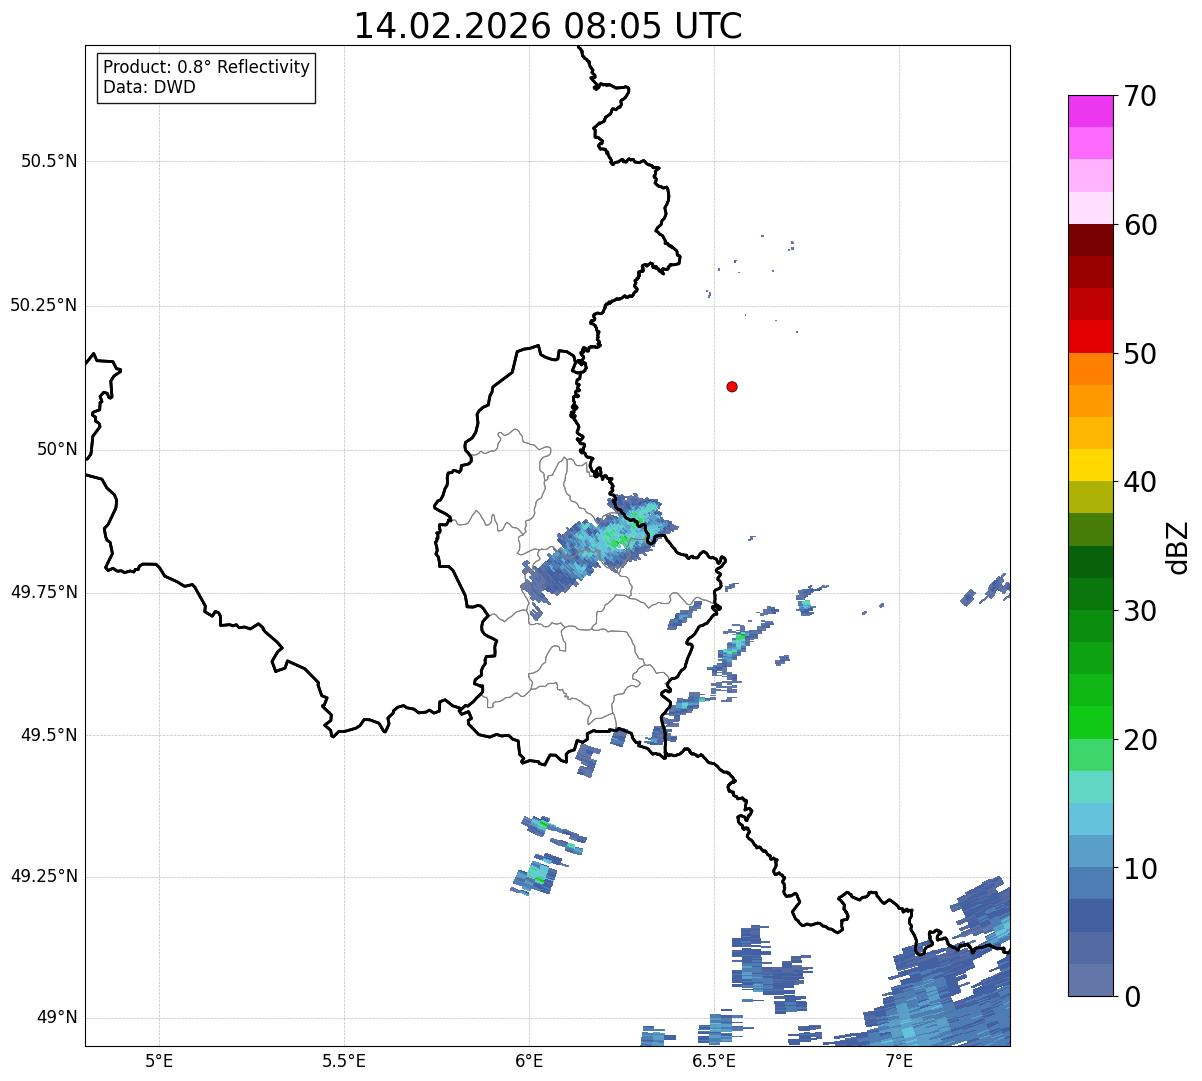Click the 49.75°N latitude label
The image size is (1202, 1081).
[44, 592]
